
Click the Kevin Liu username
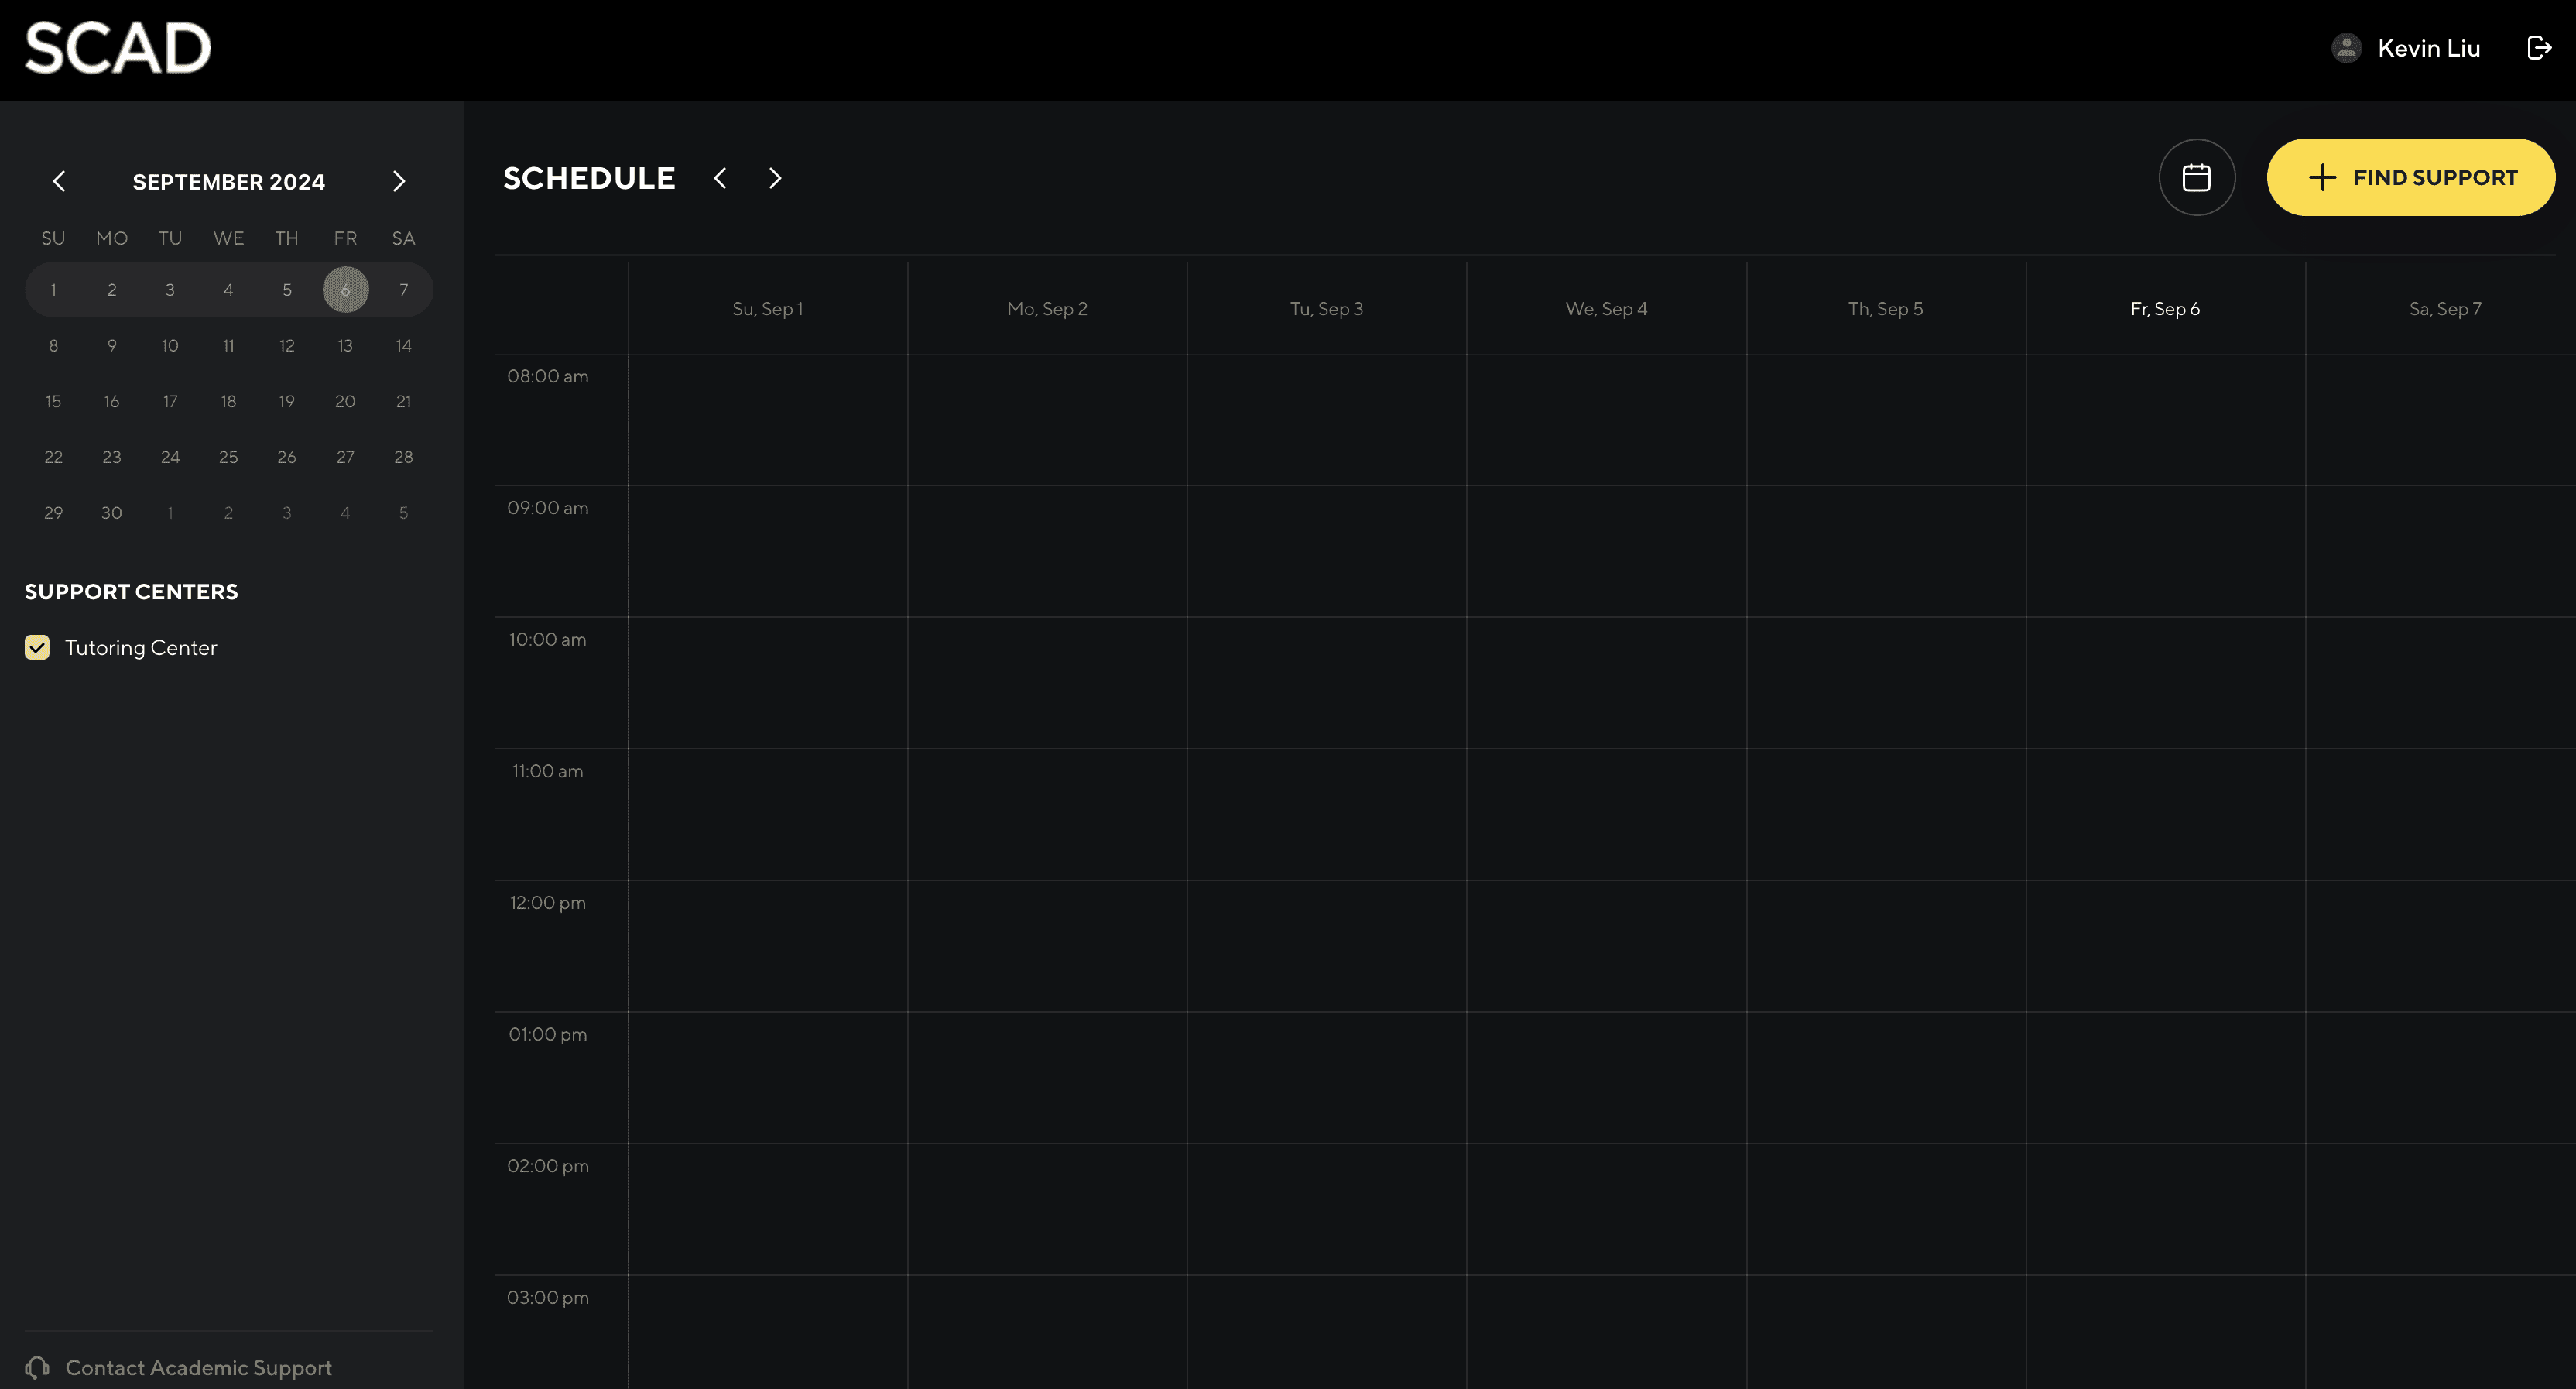[2428, 48]
